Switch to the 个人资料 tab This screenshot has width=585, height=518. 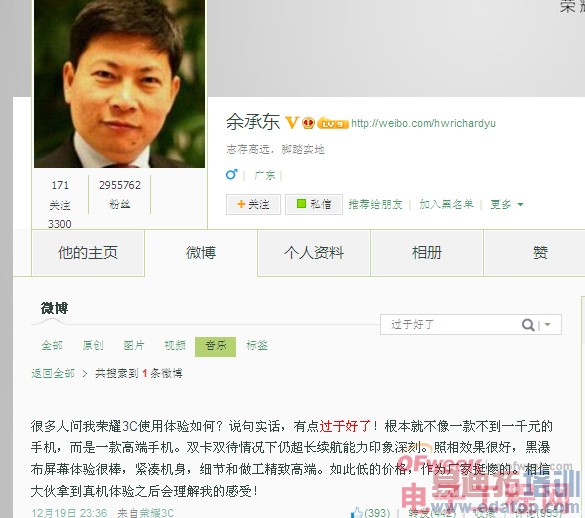point(313,253)
